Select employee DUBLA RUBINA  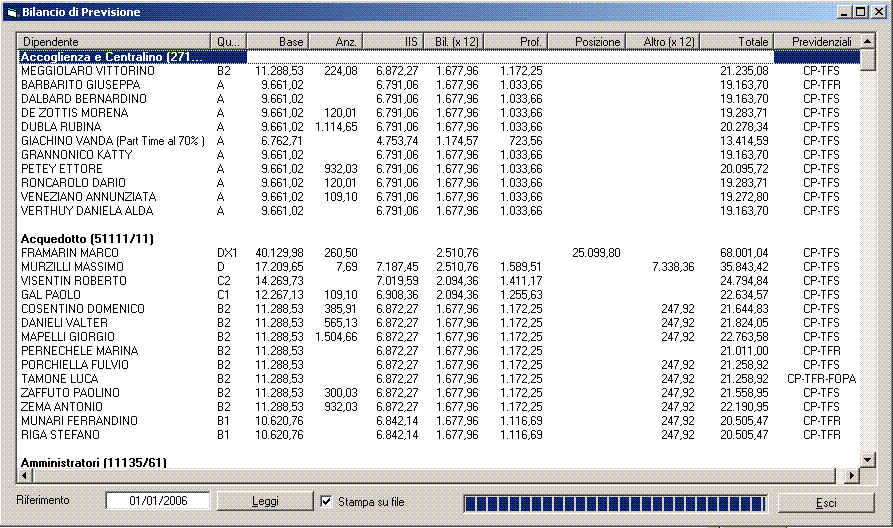click(61, 126)
